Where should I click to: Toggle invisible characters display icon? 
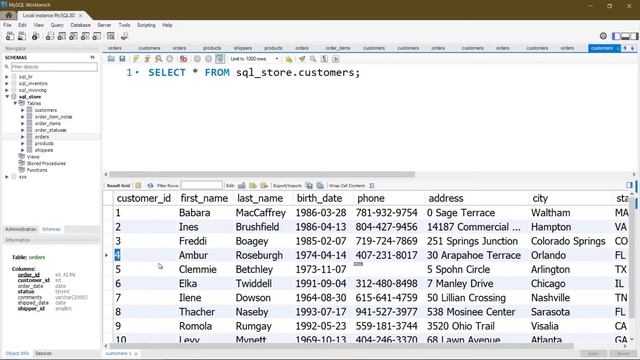pos(324,59)
